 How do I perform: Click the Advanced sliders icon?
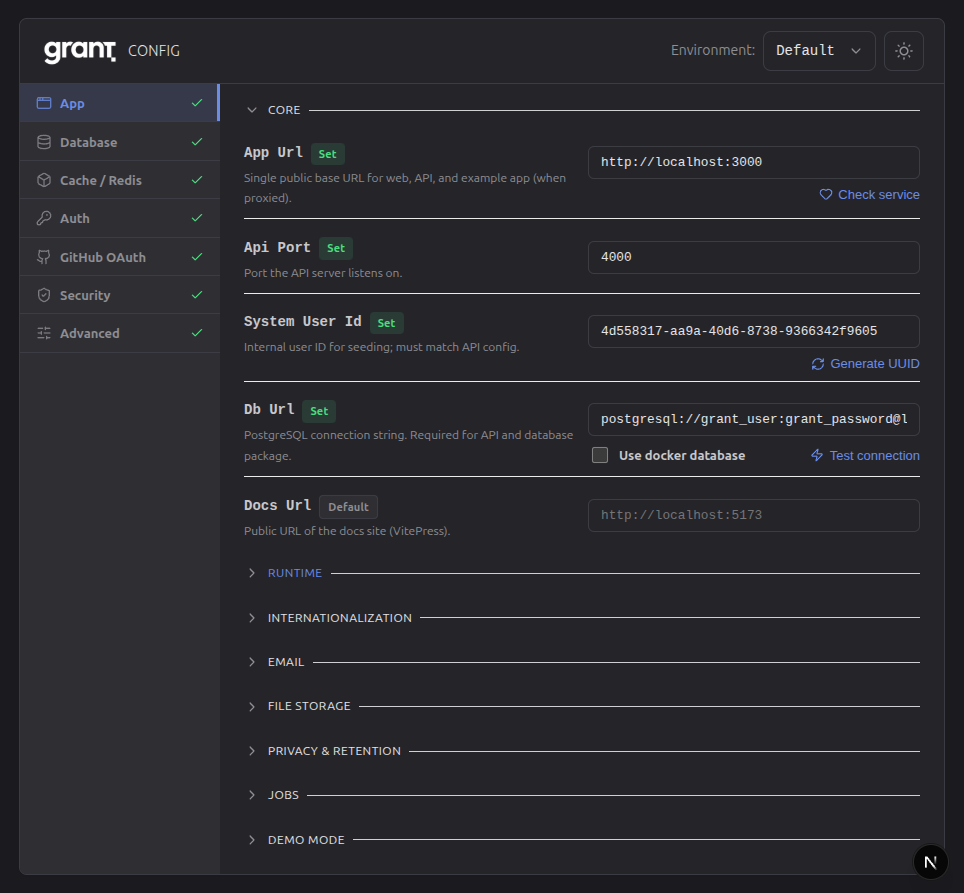44,333
